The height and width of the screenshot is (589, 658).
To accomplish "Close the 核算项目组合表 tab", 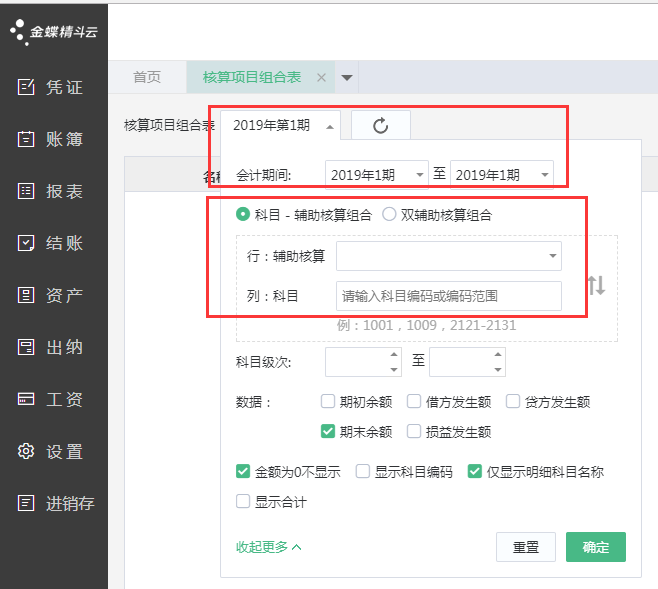I will click(x=321, y=77).
